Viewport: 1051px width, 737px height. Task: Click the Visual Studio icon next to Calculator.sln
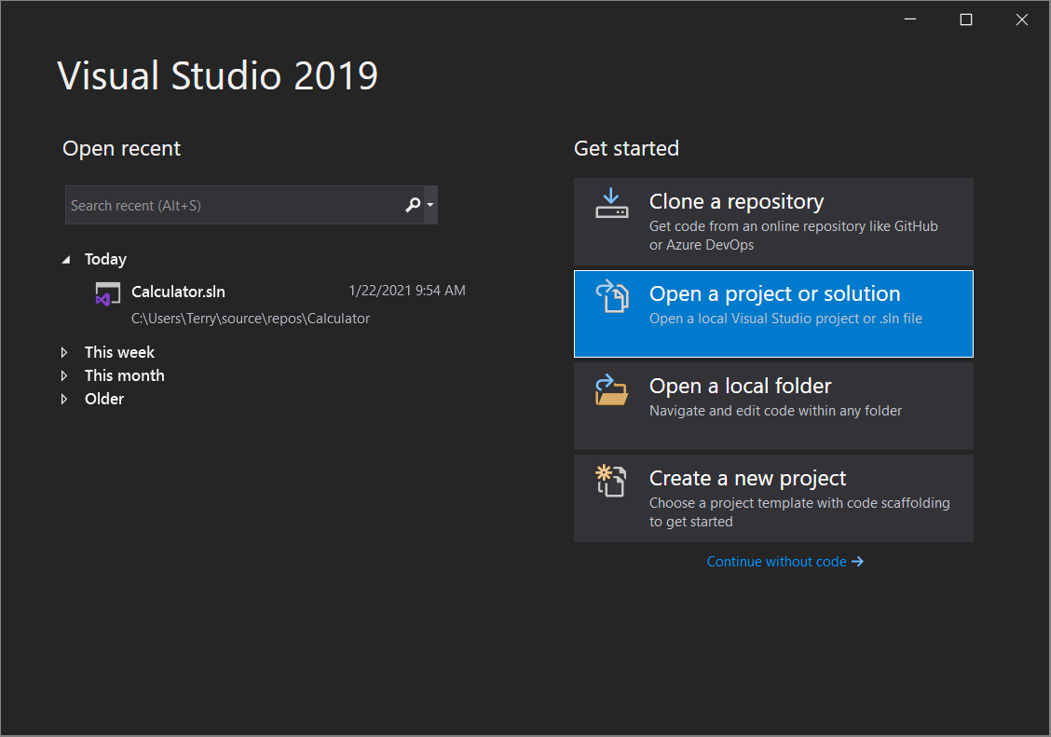pyautogui.click(x=107, y=293)
